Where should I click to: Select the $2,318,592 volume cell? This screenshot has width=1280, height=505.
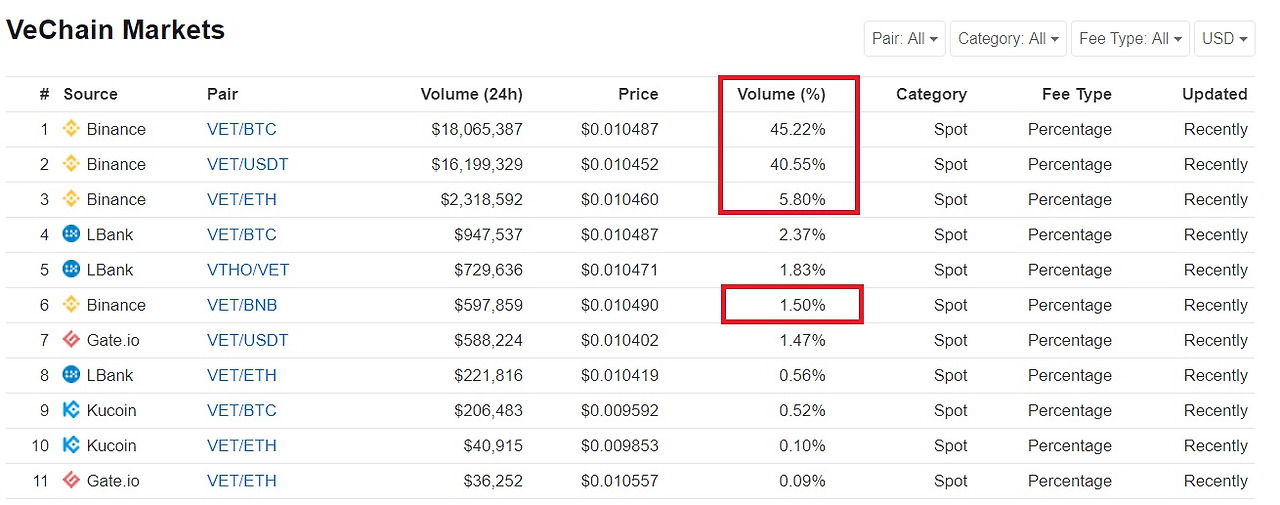pyautogui.click(x=481, y=199)
